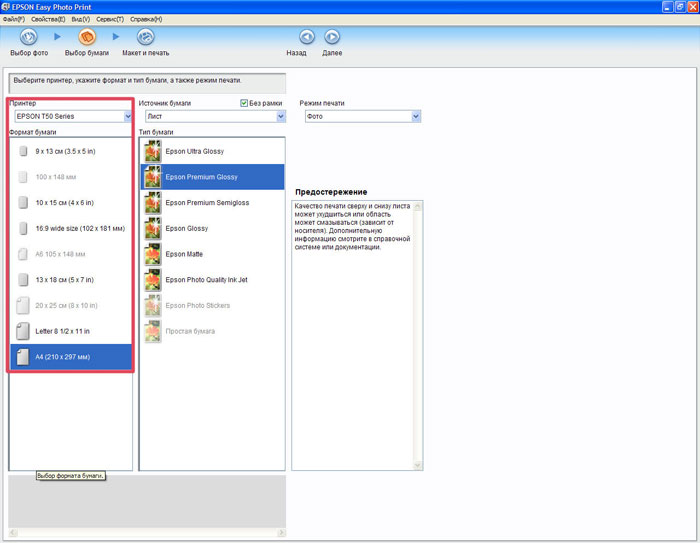Image resolution: width=700 pixels, height=543 pixels.
Task: Click the 16:9 wide size paper icon
Action: pyautogui.click(x=23, y=229)
